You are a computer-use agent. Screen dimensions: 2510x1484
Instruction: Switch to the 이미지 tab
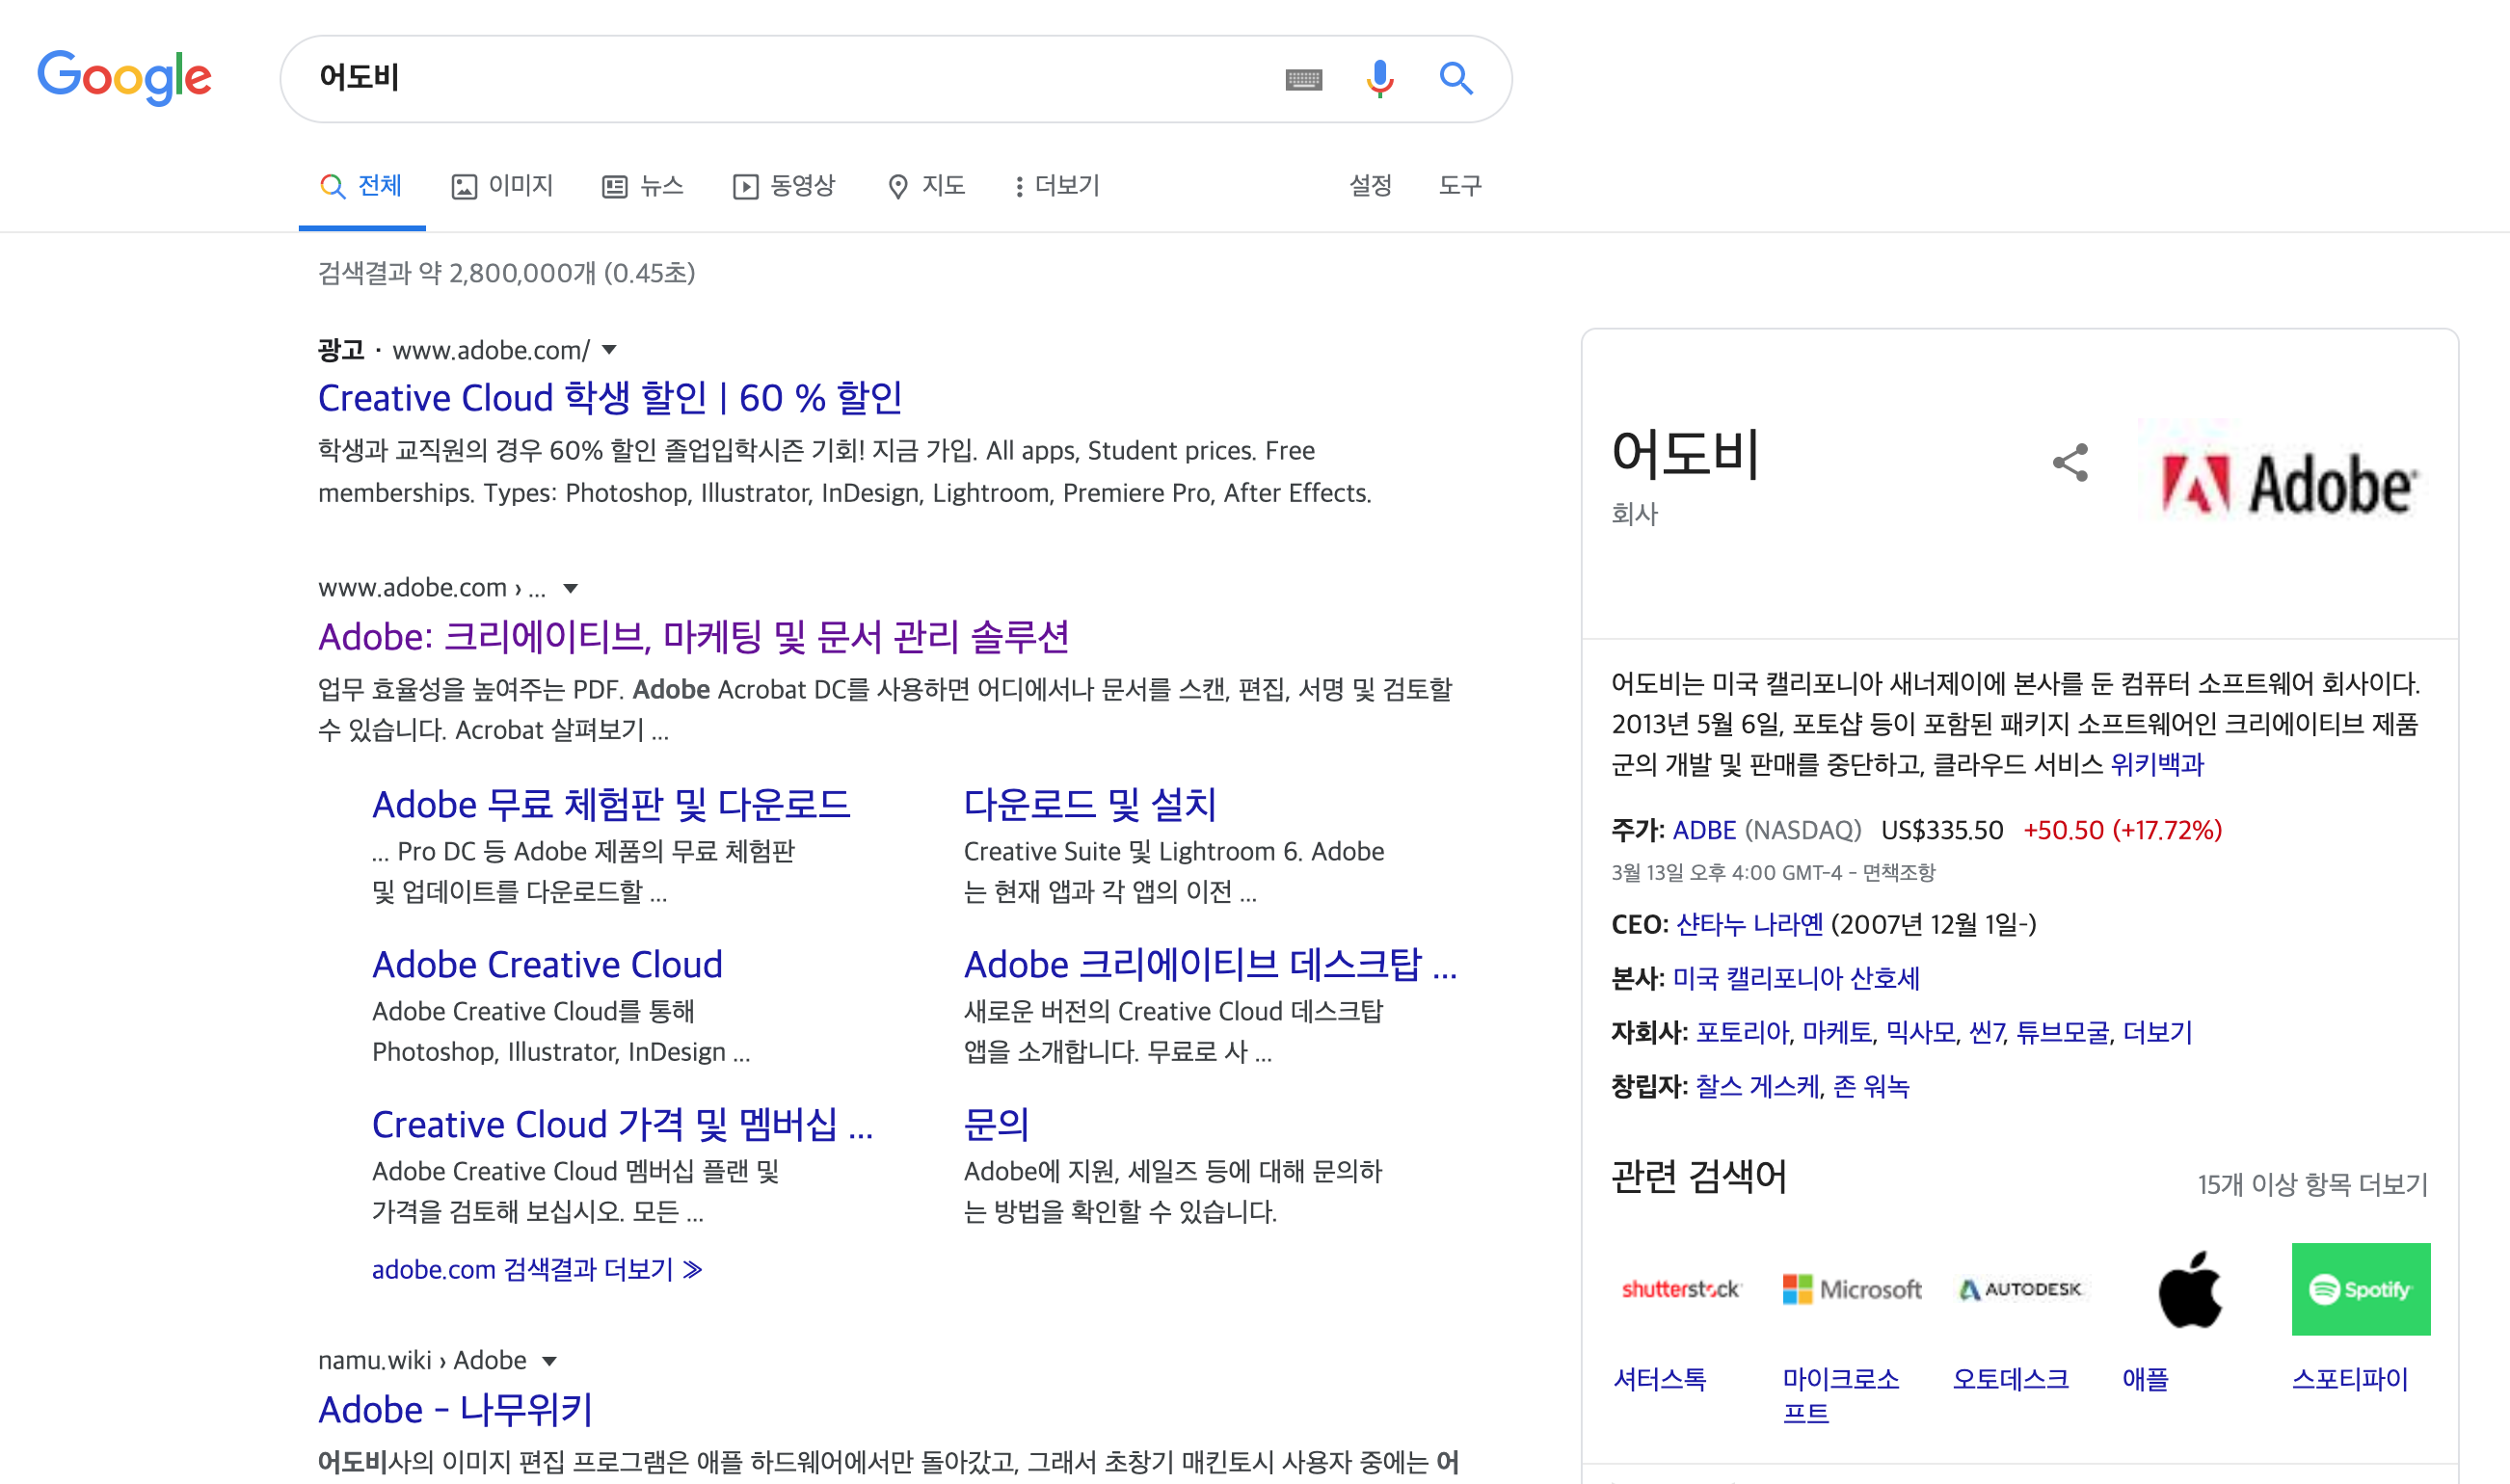(x=503, y=186)
